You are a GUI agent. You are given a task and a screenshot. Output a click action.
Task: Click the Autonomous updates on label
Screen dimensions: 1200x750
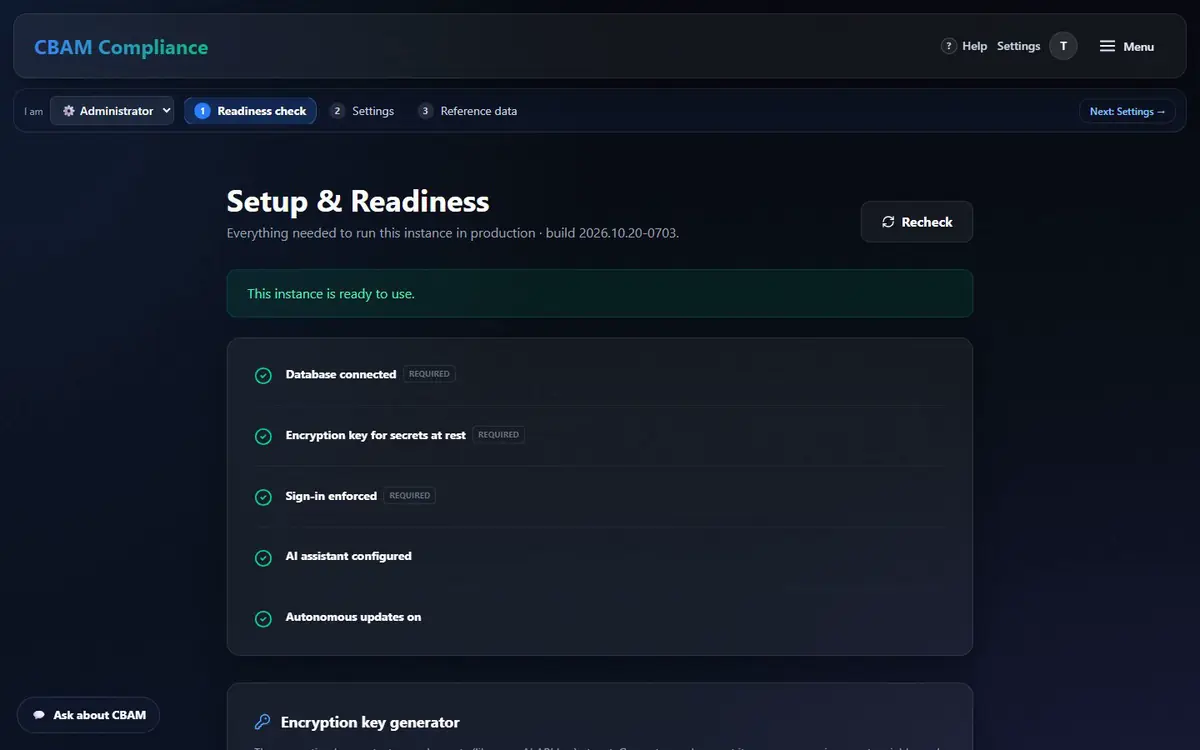(x=353, y=617)
